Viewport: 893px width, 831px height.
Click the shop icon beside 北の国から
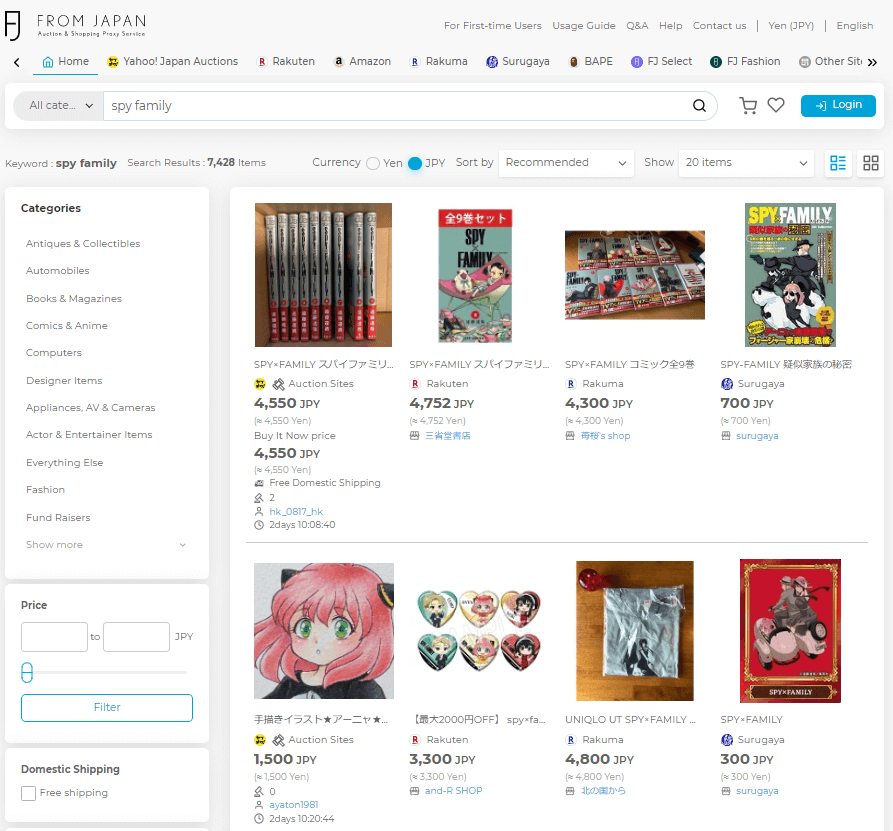click(570, 791)
